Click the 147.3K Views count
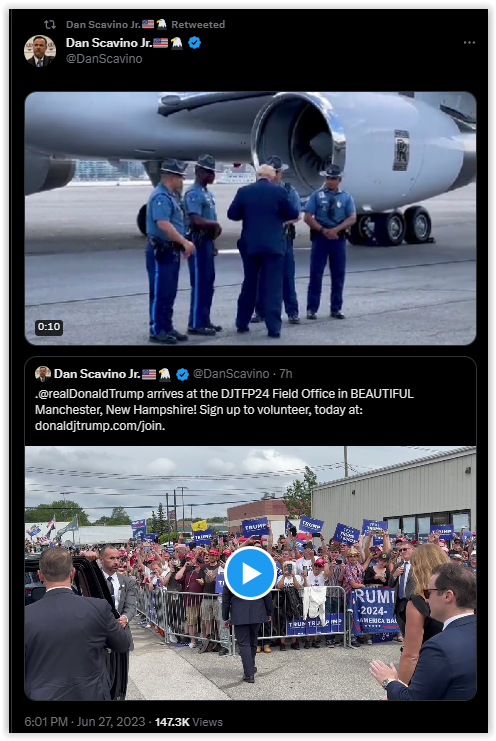The height and width of the screenshot is (741, 496). click(x=188, y=722)
